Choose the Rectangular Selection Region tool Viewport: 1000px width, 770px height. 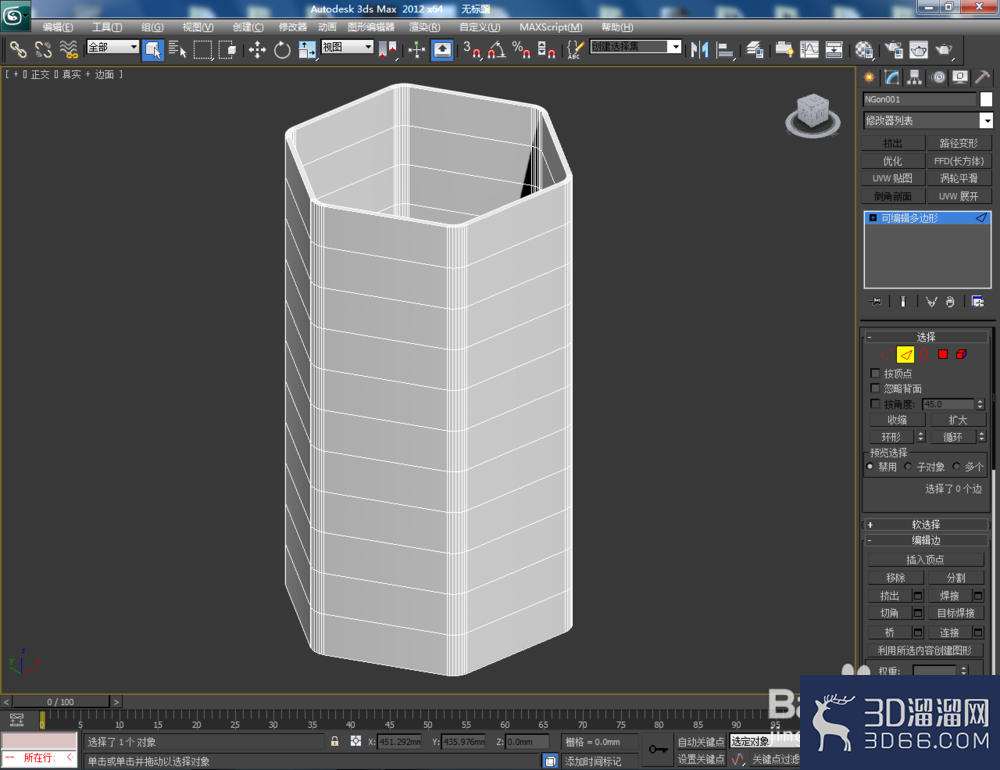203,50
